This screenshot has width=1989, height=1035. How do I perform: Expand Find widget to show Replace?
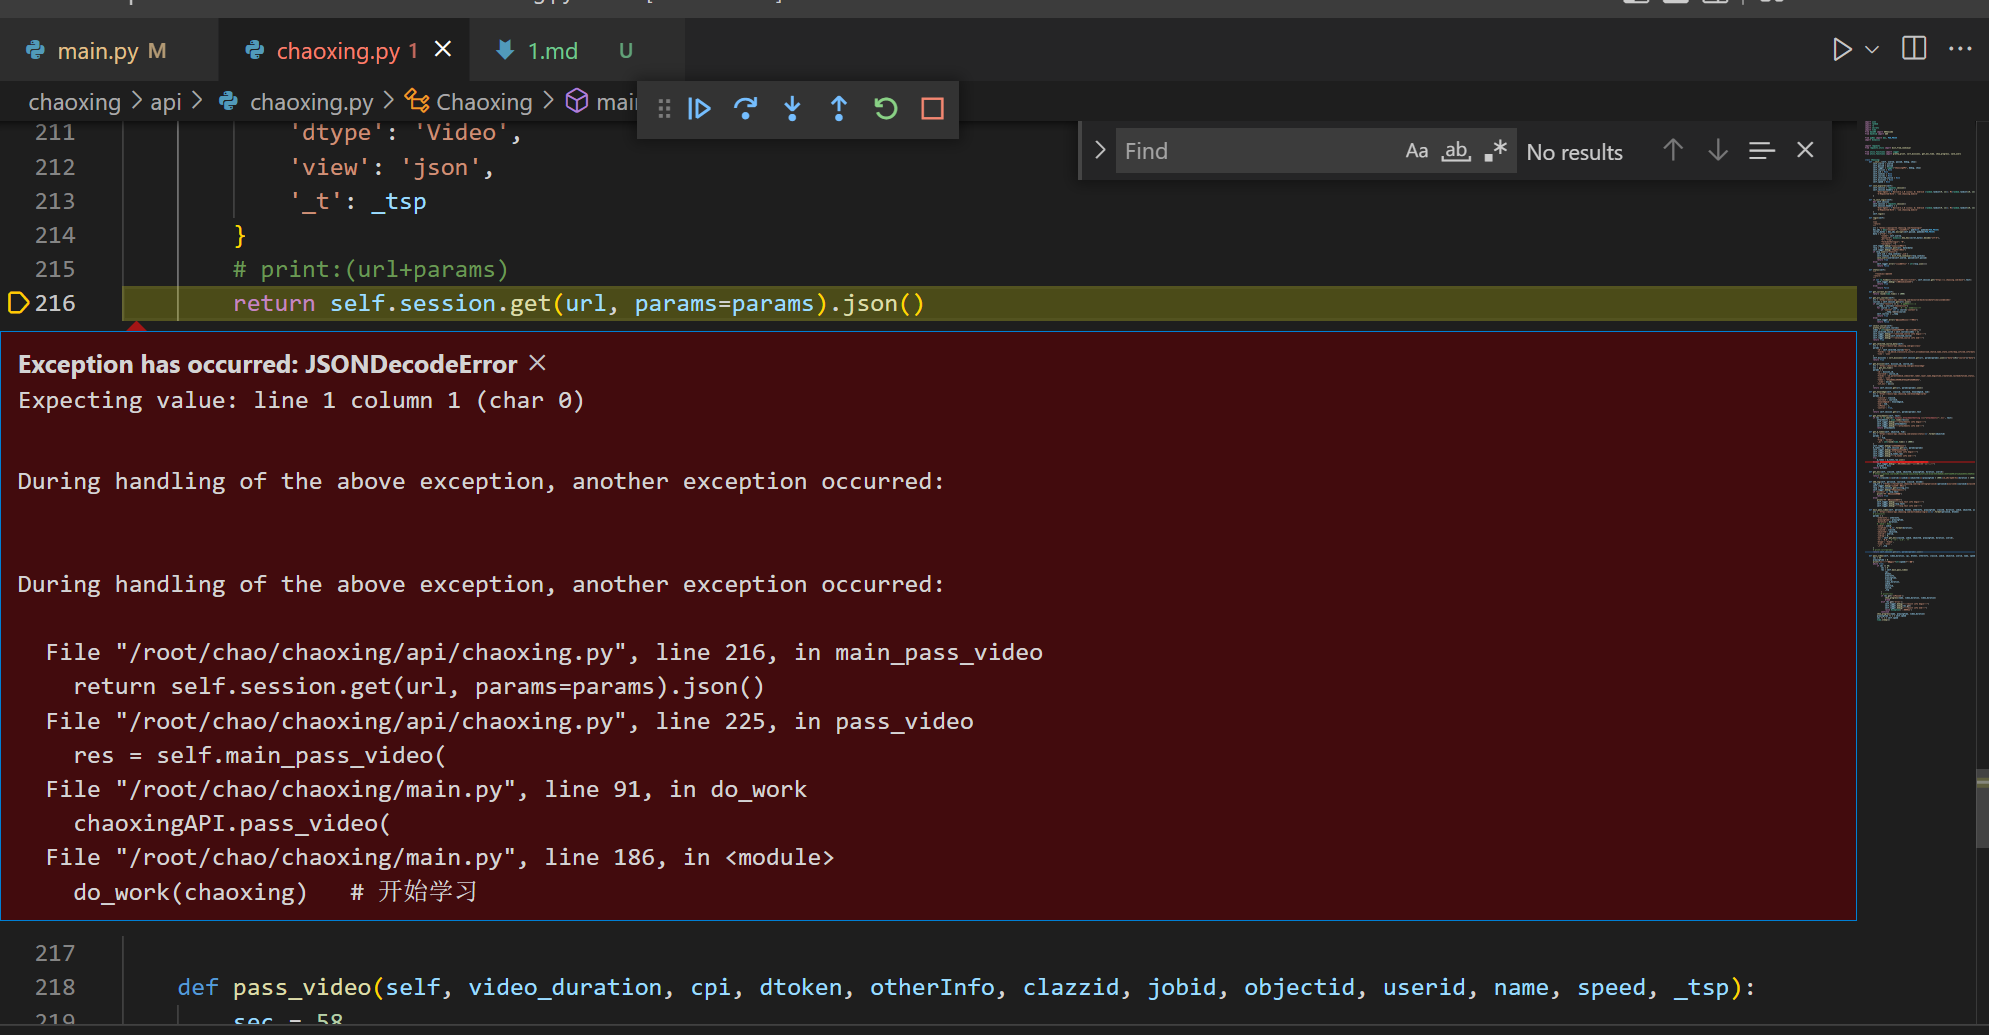(1099, 150)
